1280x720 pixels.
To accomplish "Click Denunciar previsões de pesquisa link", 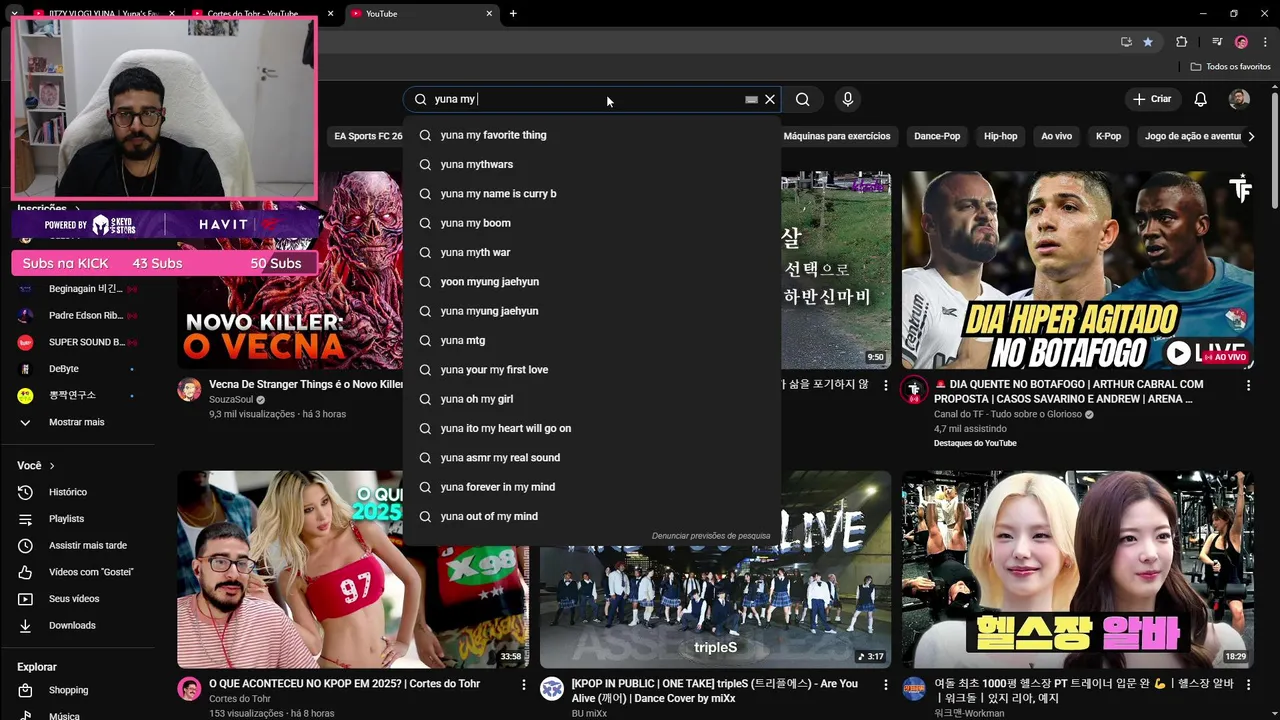I will [x=711, y=536].
